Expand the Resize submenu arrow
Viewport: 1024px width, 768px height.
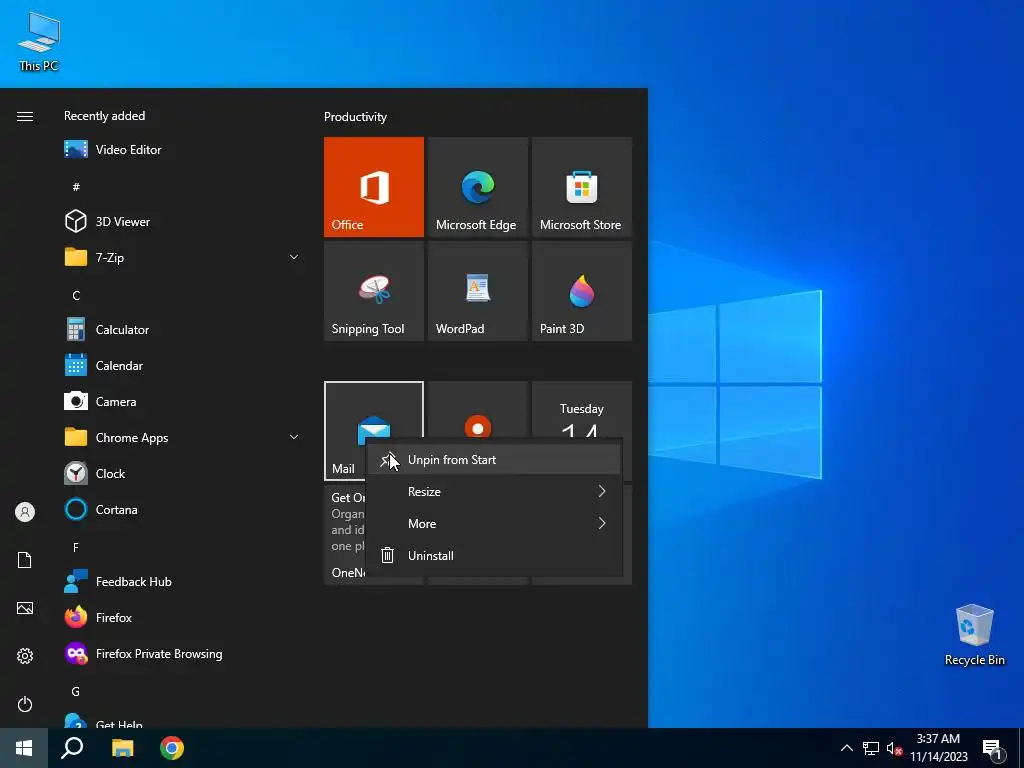point(601,491)
